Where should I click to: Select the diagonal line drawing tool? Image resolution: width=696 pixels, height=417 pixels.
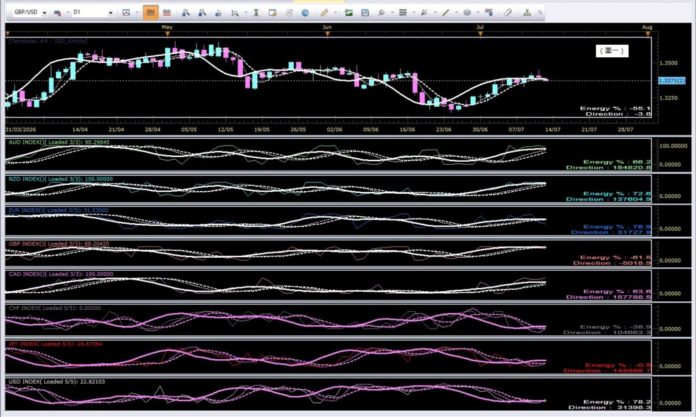point(446,13)
